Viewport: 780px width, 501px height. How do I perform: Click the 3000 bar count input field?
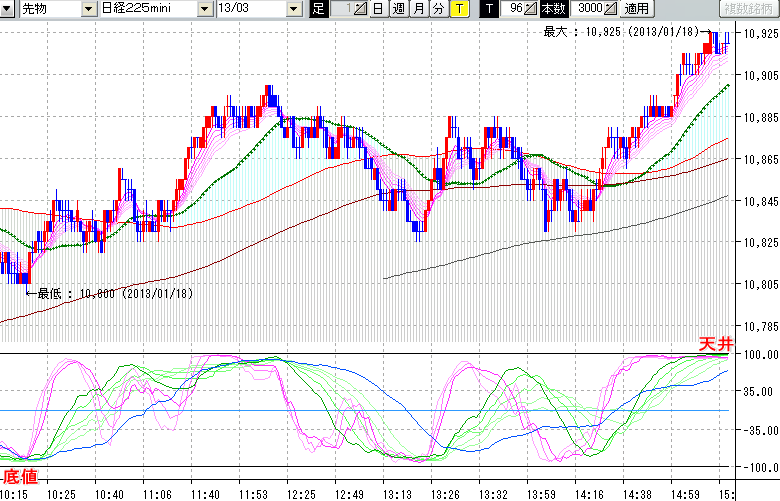tap(586, 9)
